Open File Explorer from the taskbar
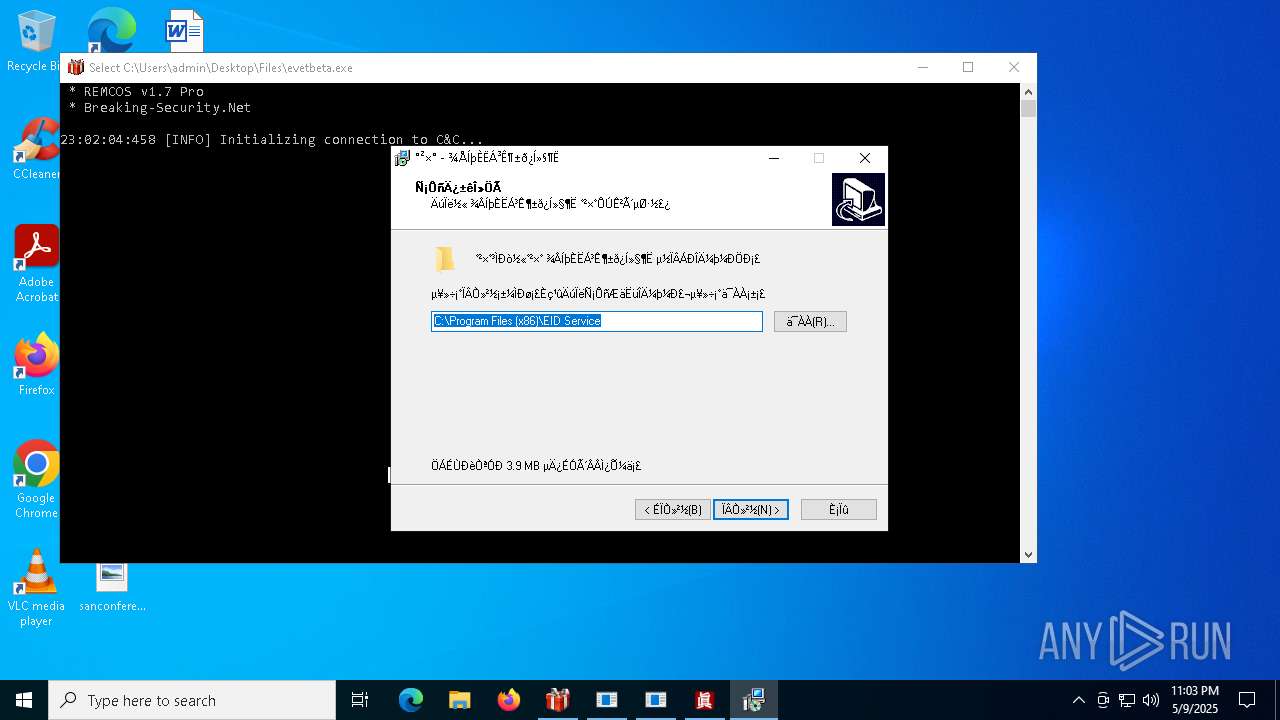This screenshot has width=1280, height=720. click(460, 700)
